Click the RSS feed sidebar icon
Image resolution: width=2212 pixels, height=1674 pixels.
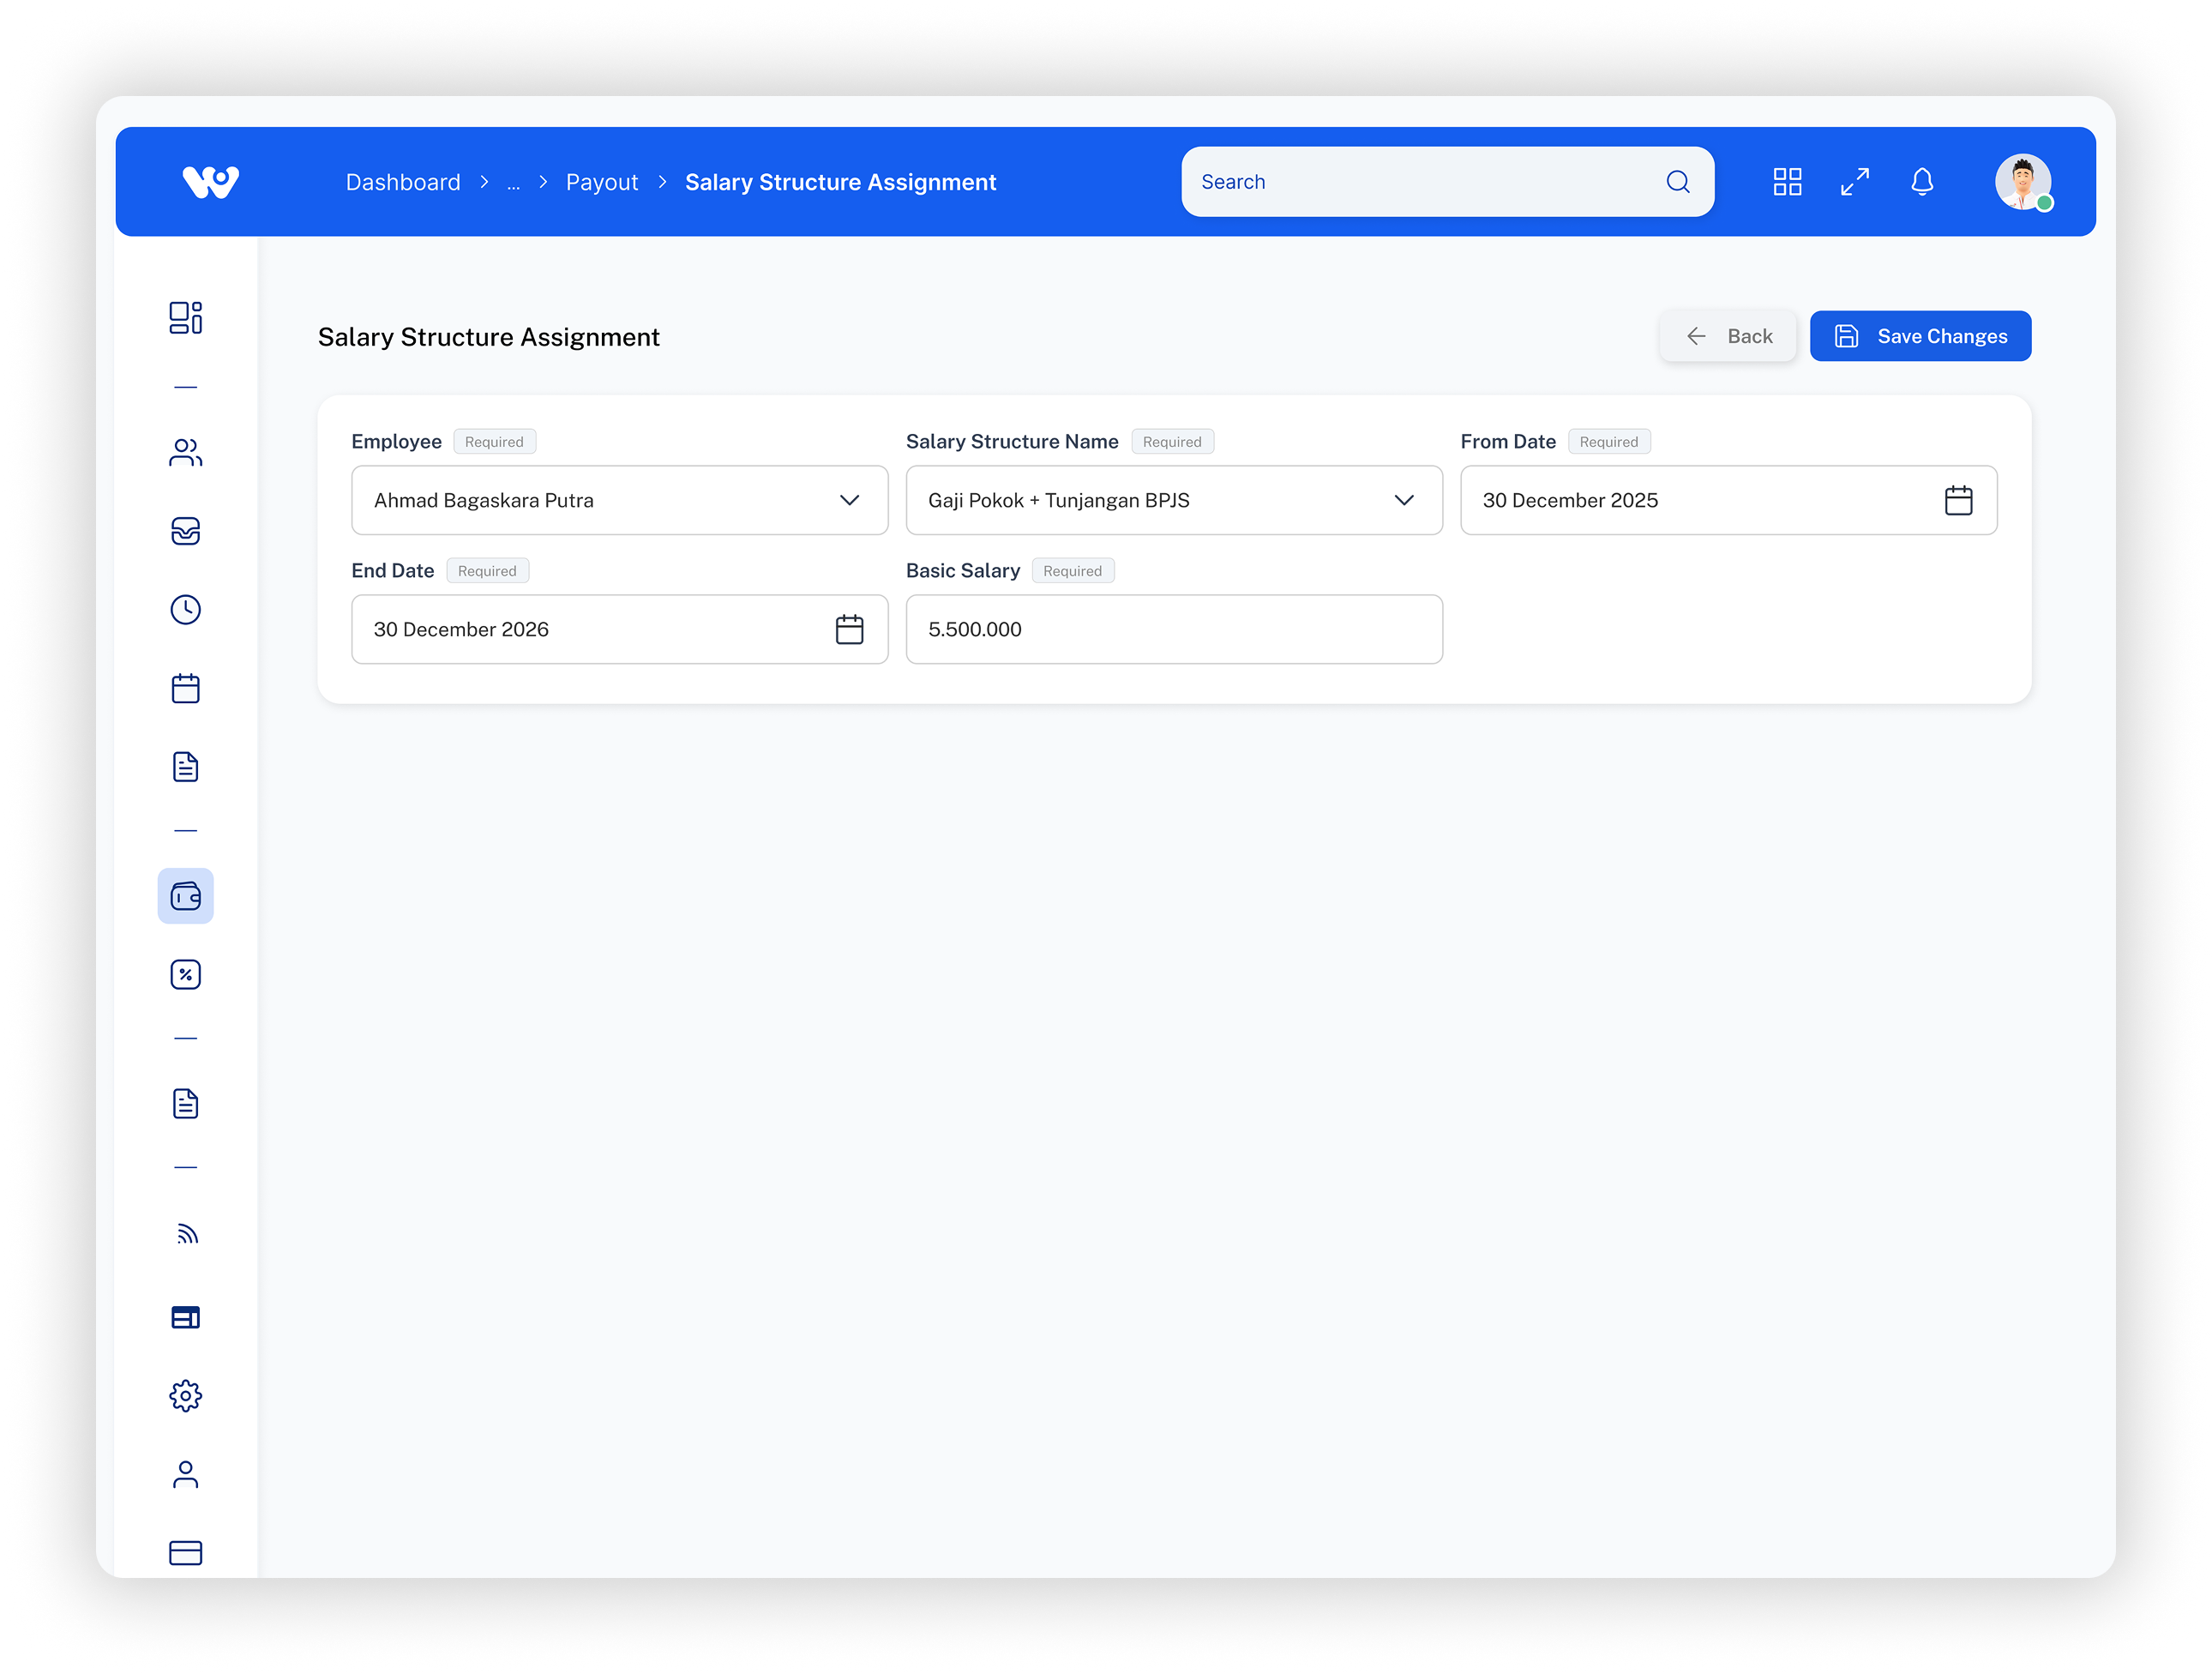(185, 1234)
